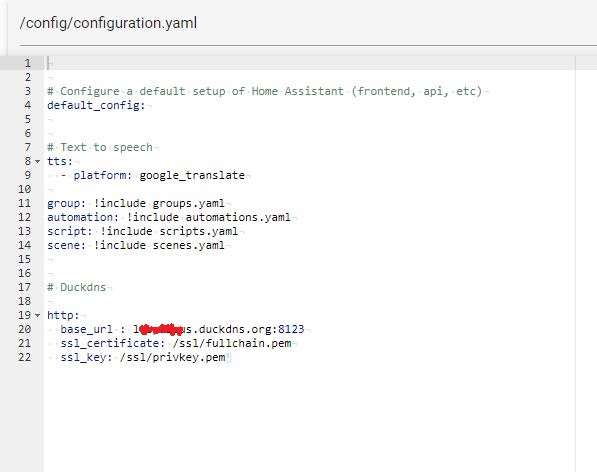Click line number 14 in gutter
This screenshot has width=597, height=472.
click(25, 245)
